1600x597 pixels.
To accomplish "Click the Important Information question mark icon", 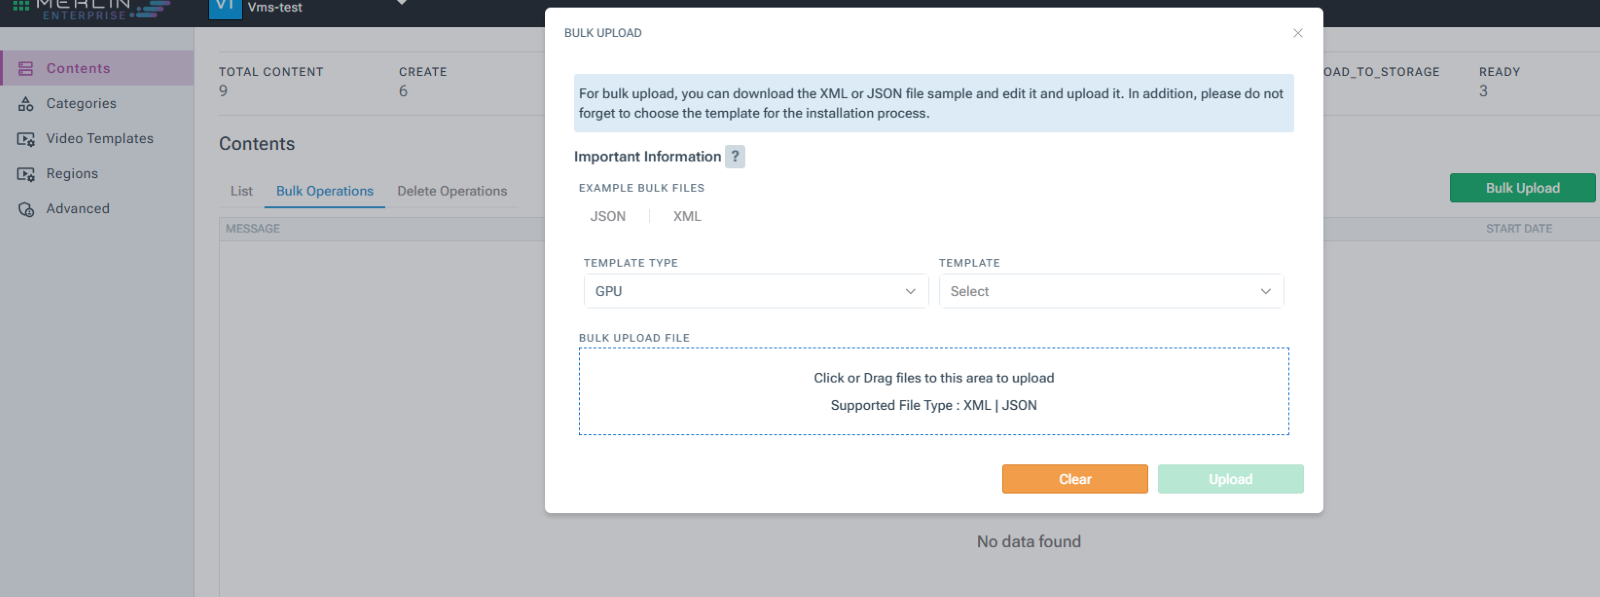I will pyautogui.click(x=735, y=157).
